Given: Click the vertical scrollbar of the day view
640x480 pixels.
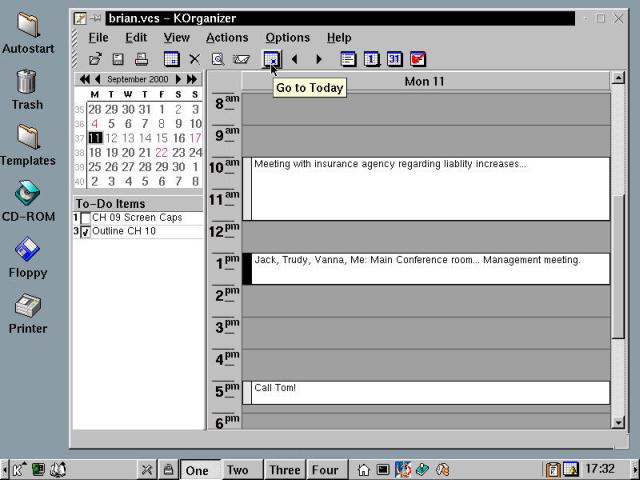Looking at the screenshot, I should click(617, 250).
